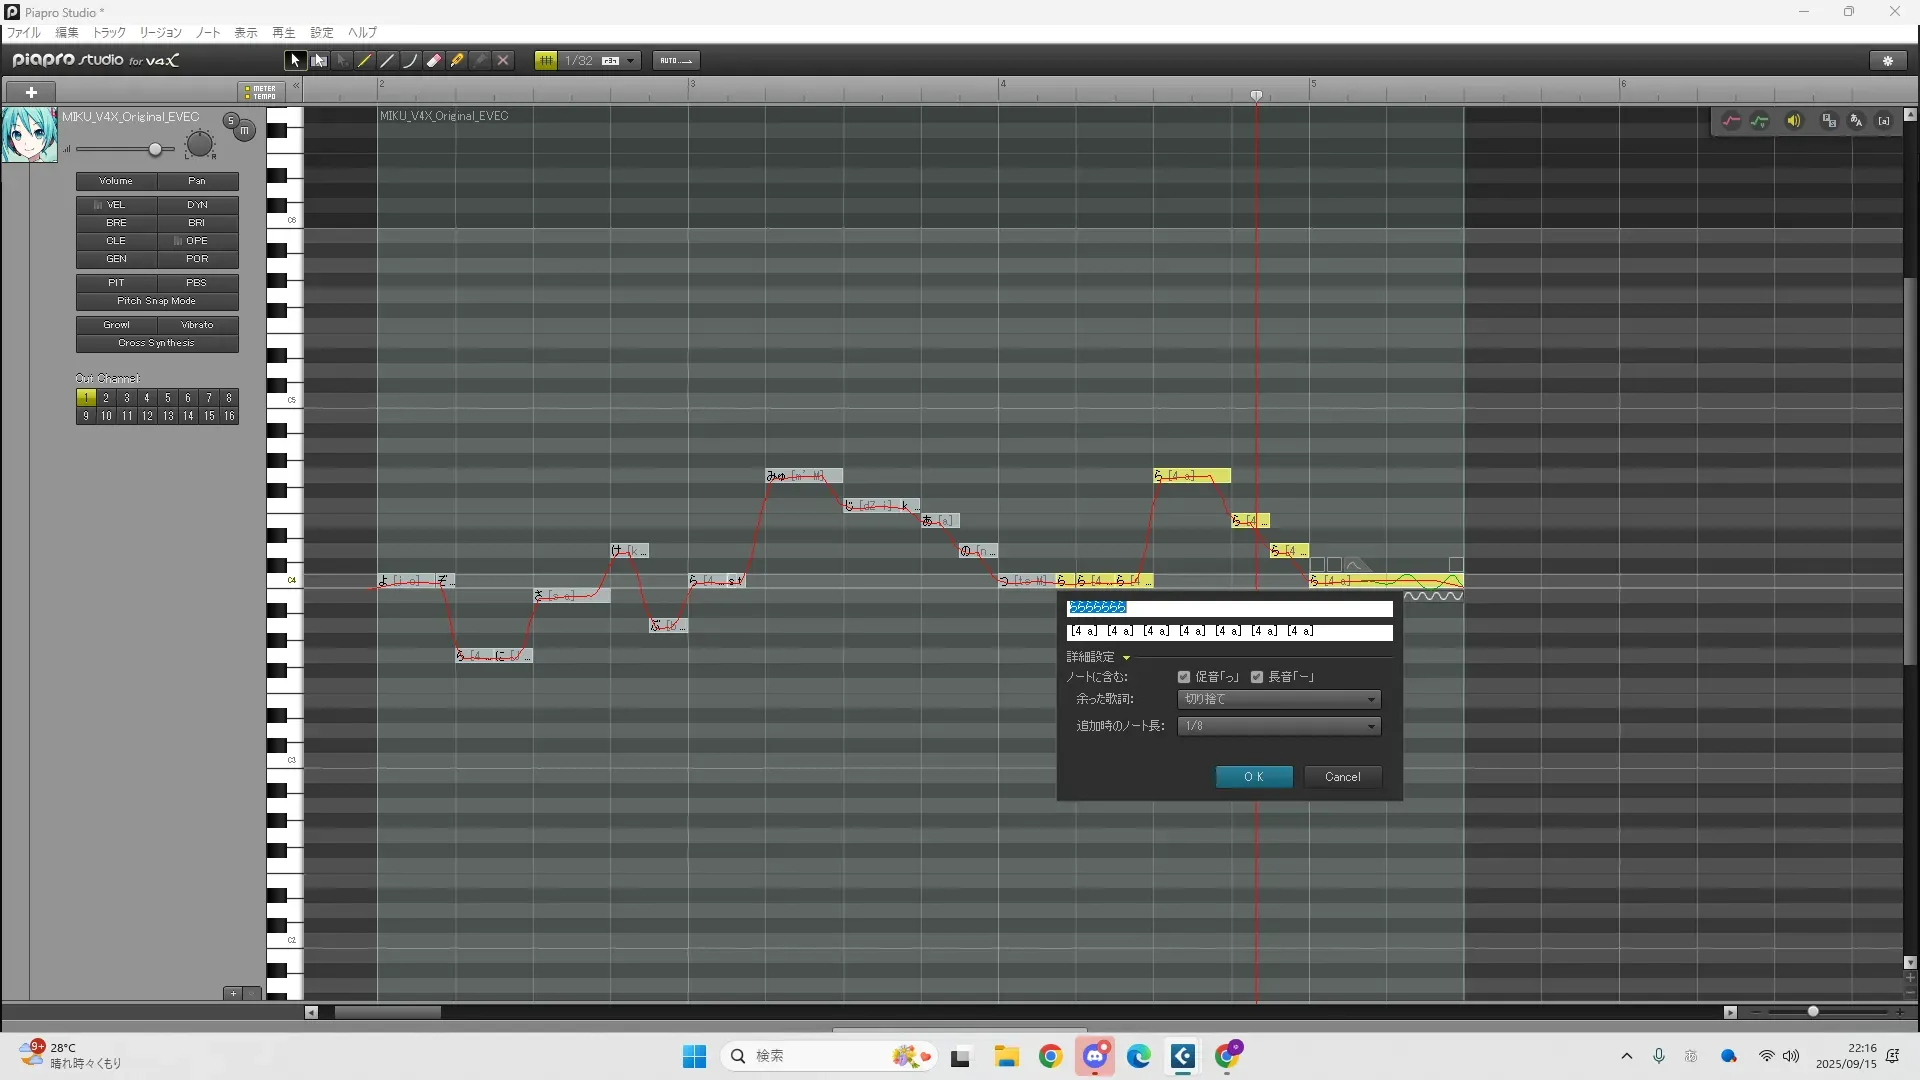This screenshot has width=1920, height=1080.
Task: Open the 追加時のノート長 dropdown
Action: [x=1279, y=726]
